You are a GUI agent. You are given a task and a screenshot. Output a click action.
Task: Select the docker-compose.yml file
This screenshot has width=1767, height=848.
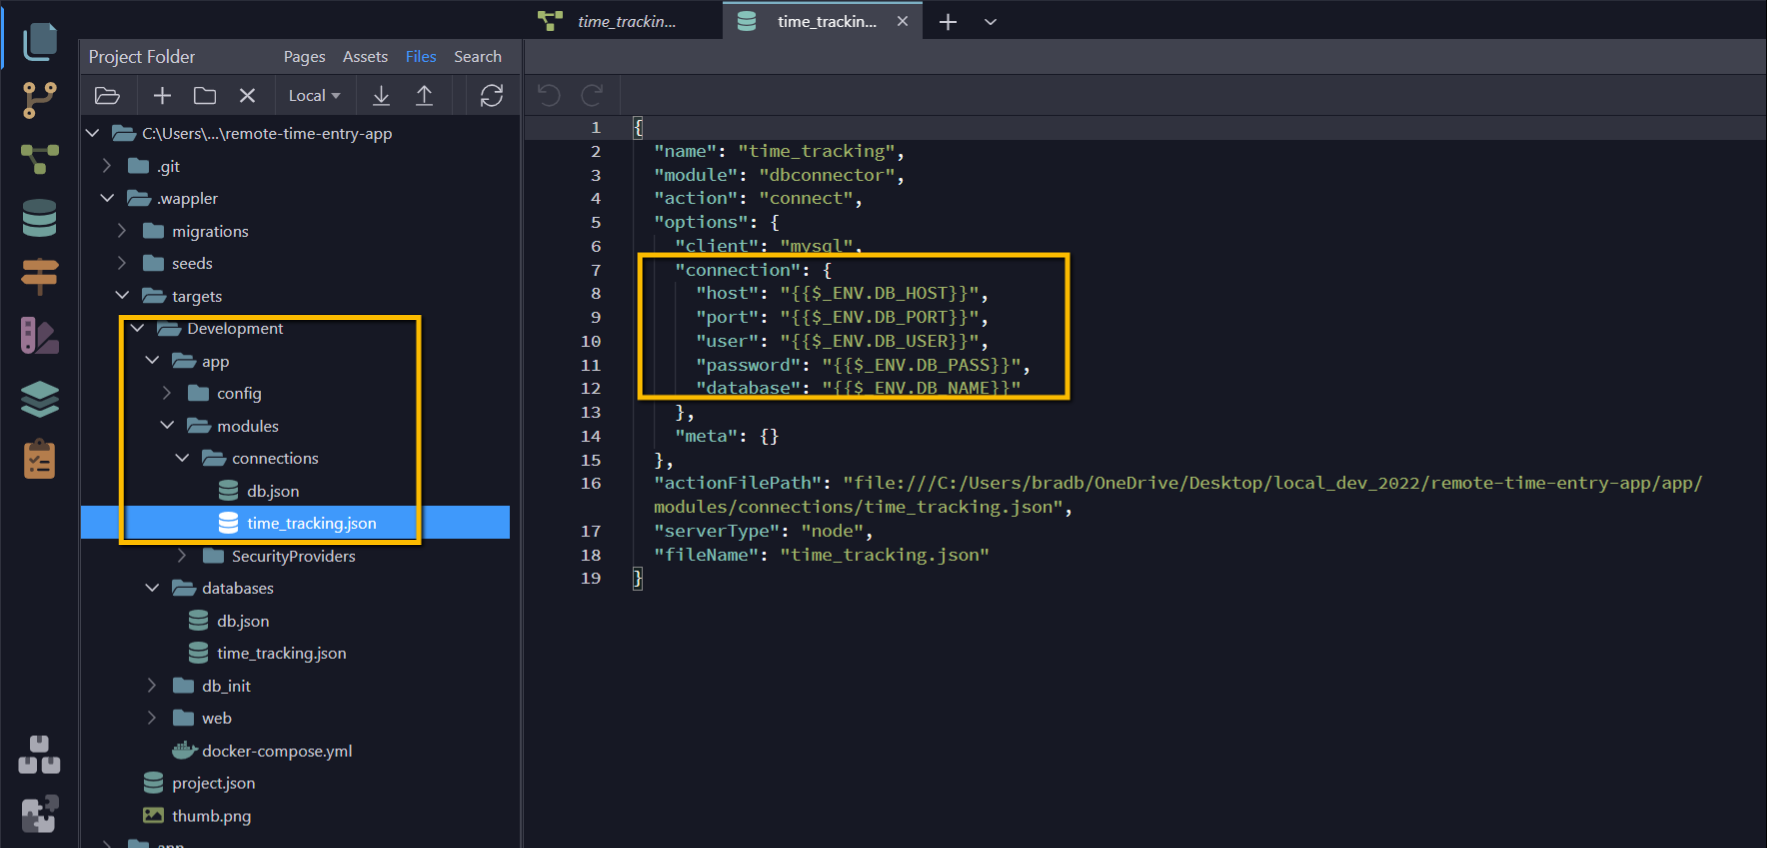click(277, 751)
